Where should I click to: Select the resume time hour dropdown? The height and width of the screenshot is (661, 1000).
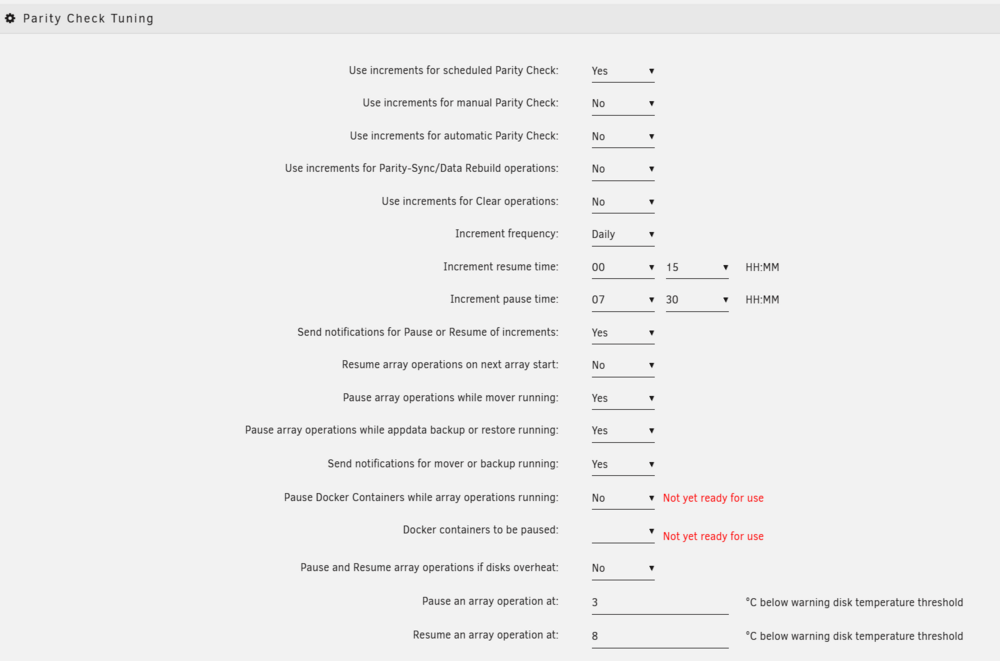point(622,267)
